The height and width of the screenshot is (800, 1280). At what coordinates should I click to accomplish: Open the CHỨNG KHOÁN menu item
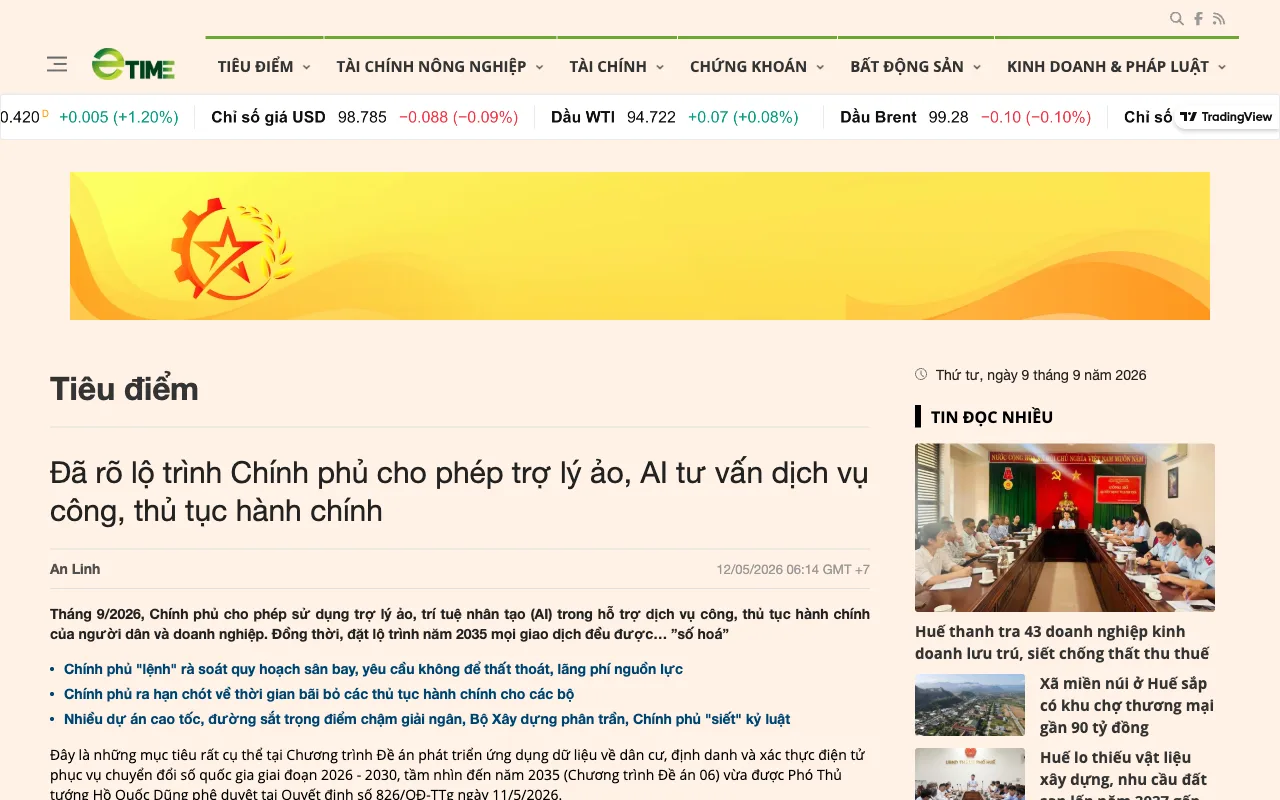748,66
